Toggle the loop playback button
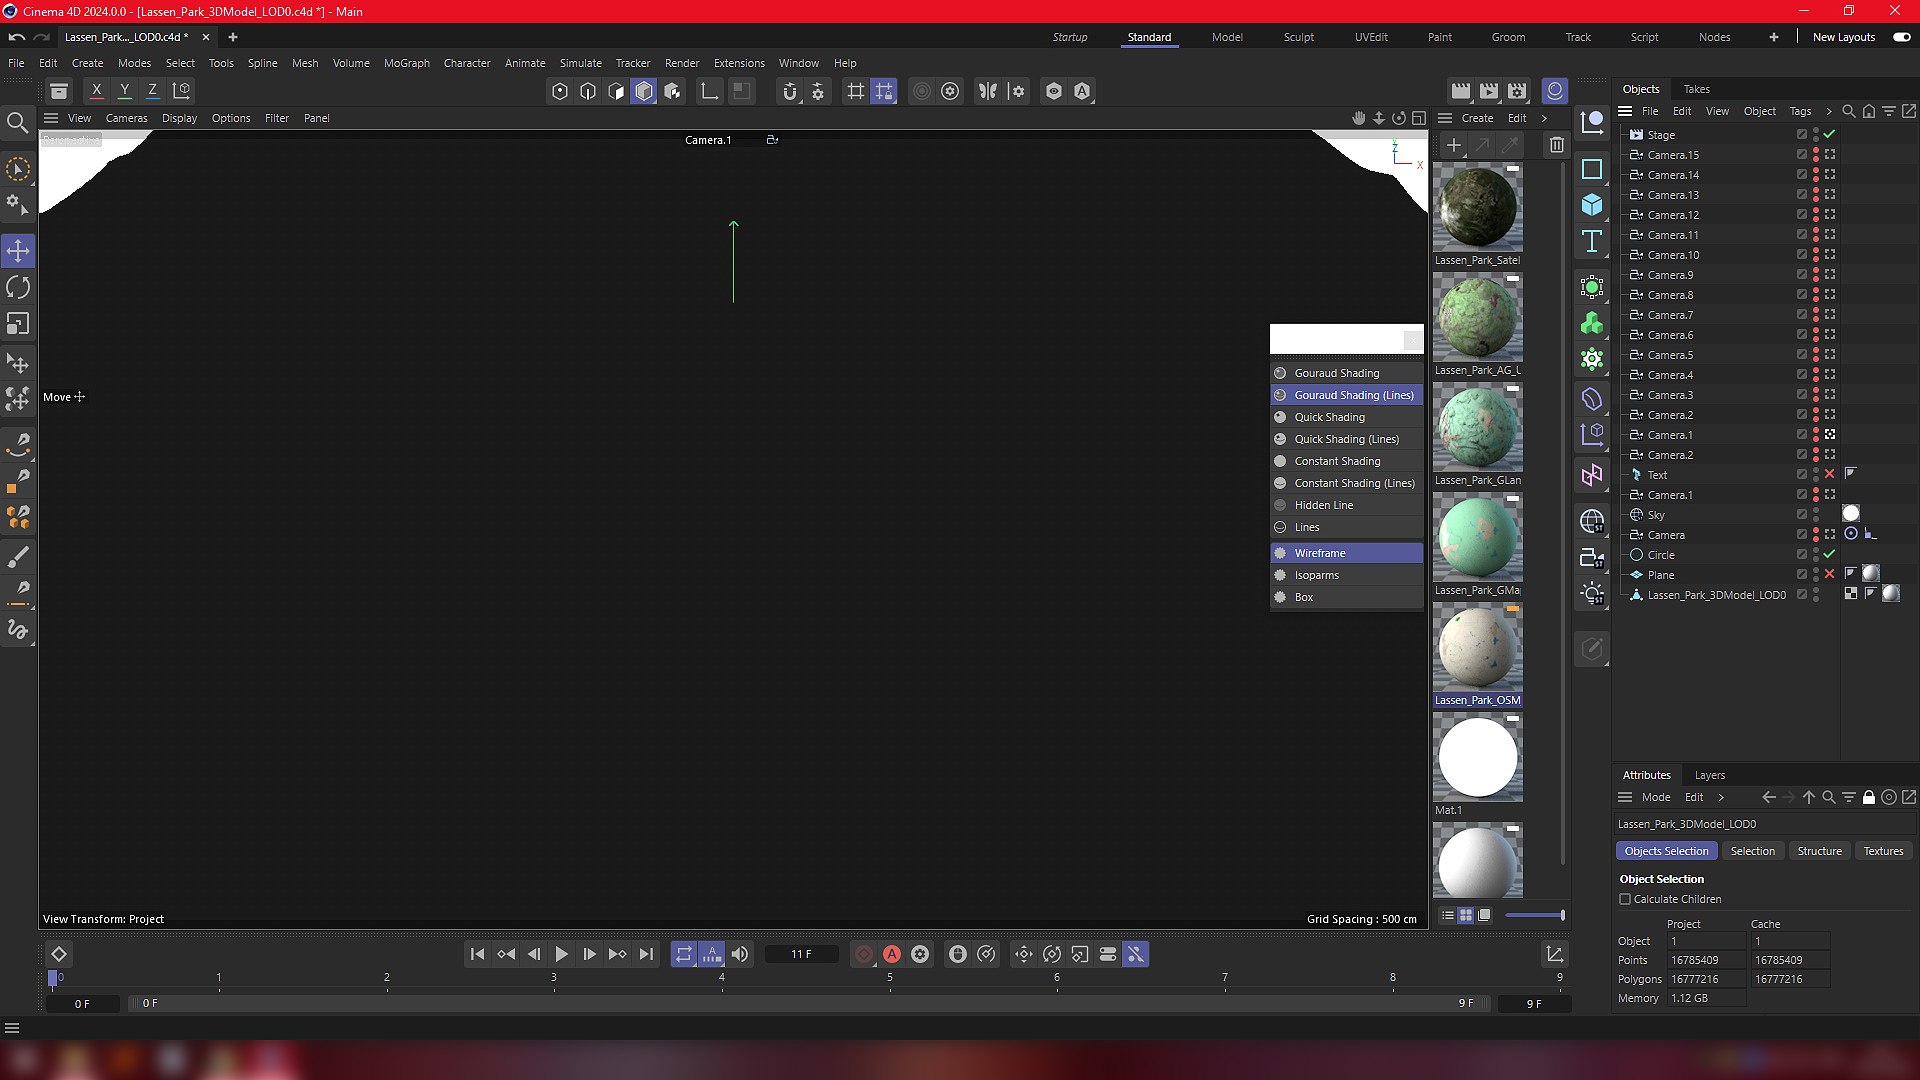Image resolution: width=1920 pixels, height=1080 pixels. coord(684,954)
